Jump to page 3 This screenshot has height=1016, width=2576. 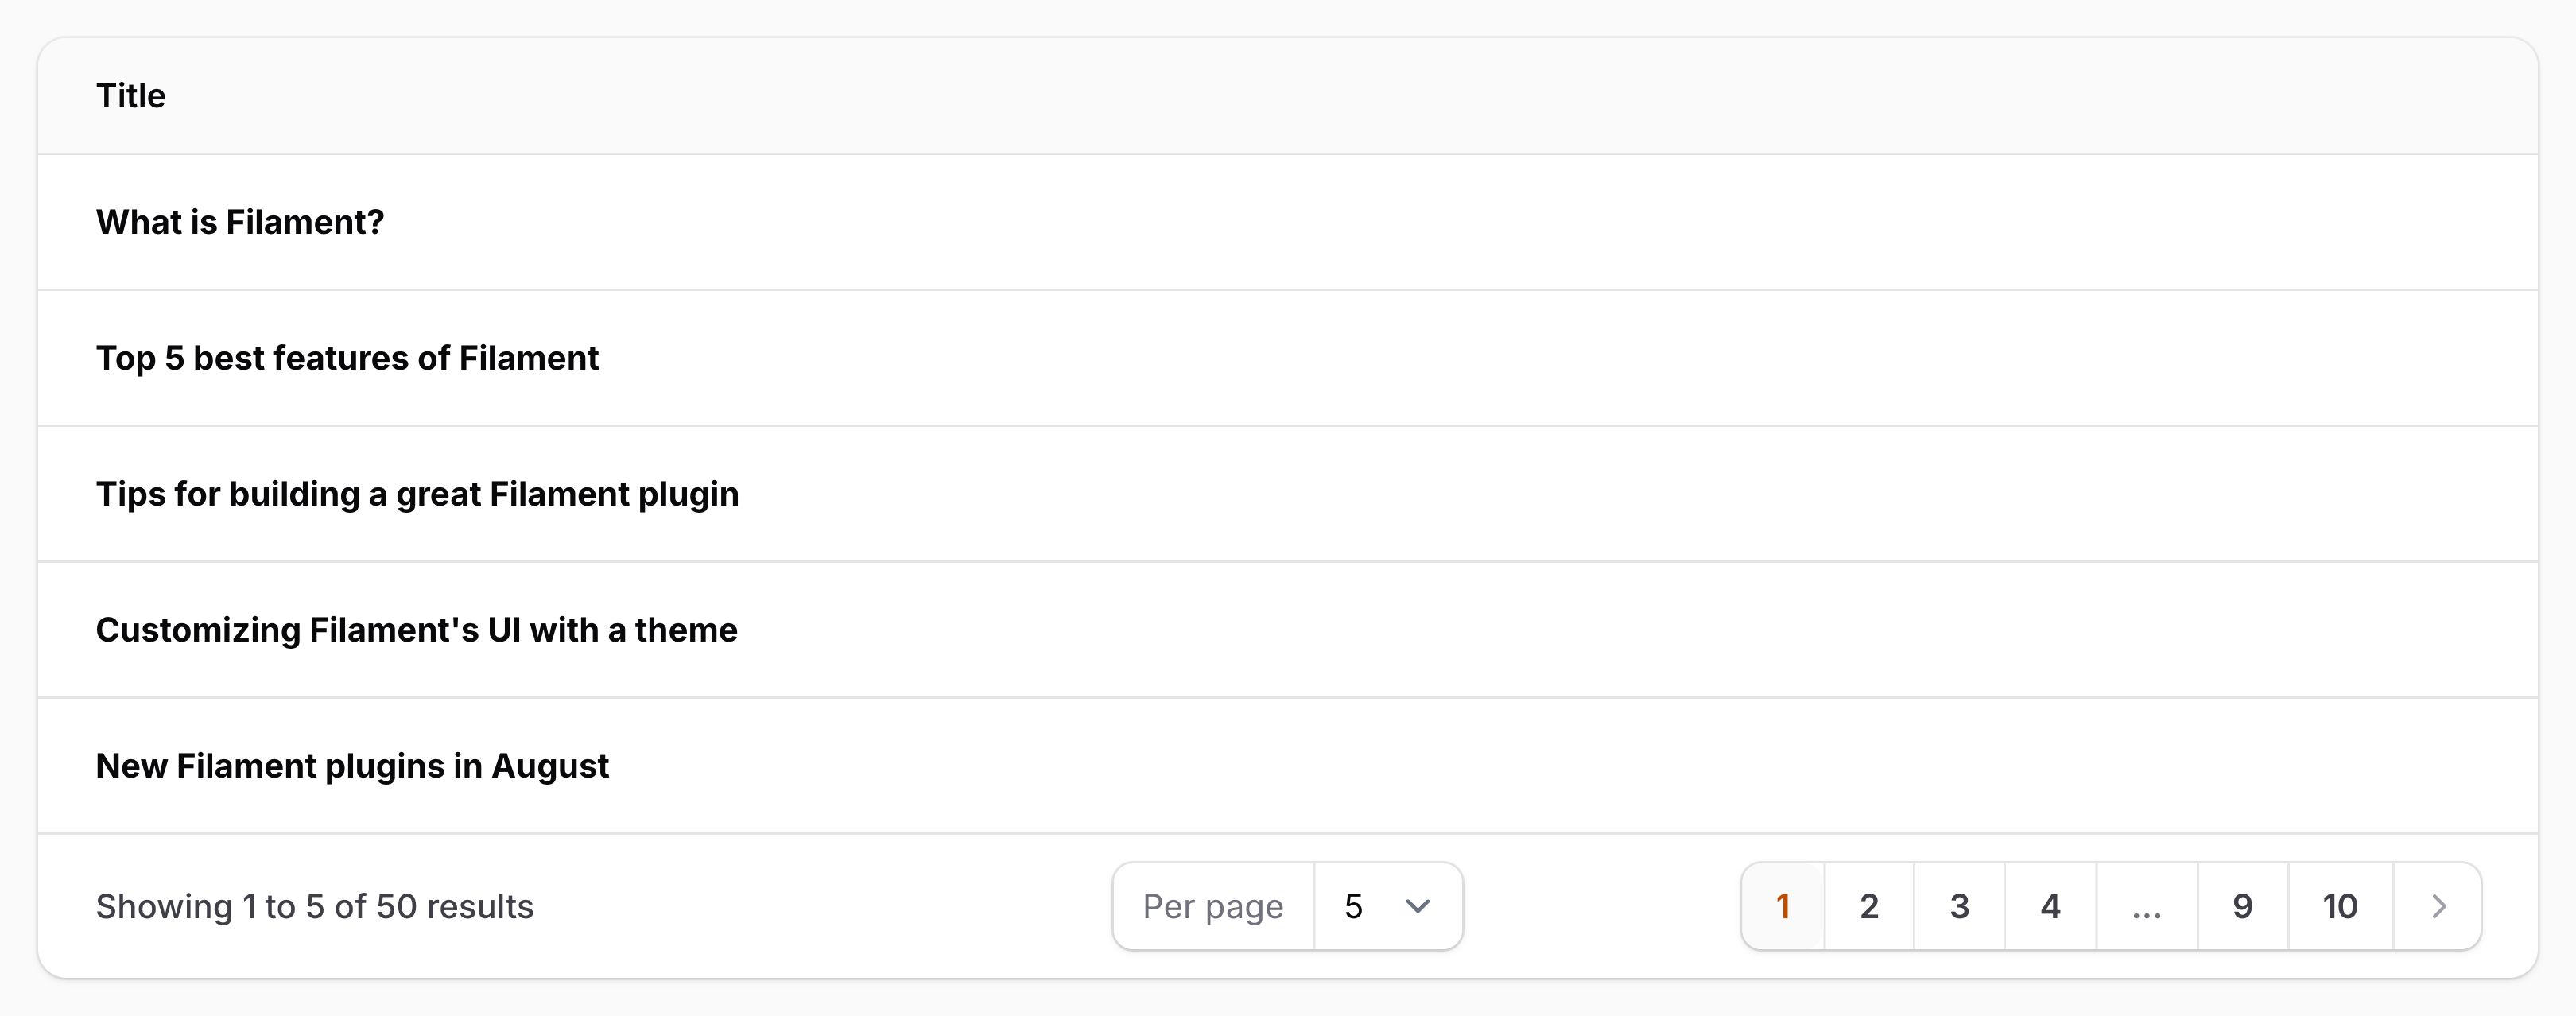coord(1959,906)
